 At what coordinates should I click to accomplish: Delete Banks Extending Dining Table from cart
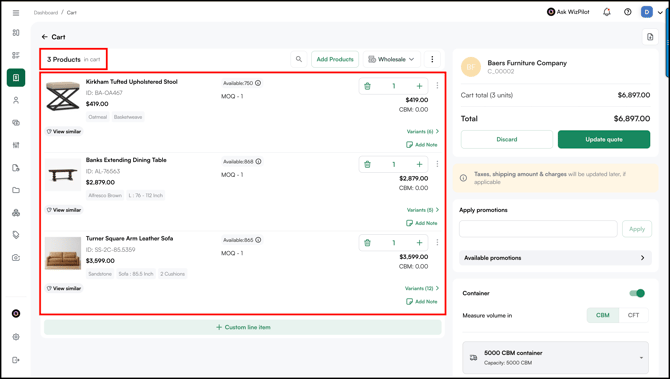coord(367,165)
